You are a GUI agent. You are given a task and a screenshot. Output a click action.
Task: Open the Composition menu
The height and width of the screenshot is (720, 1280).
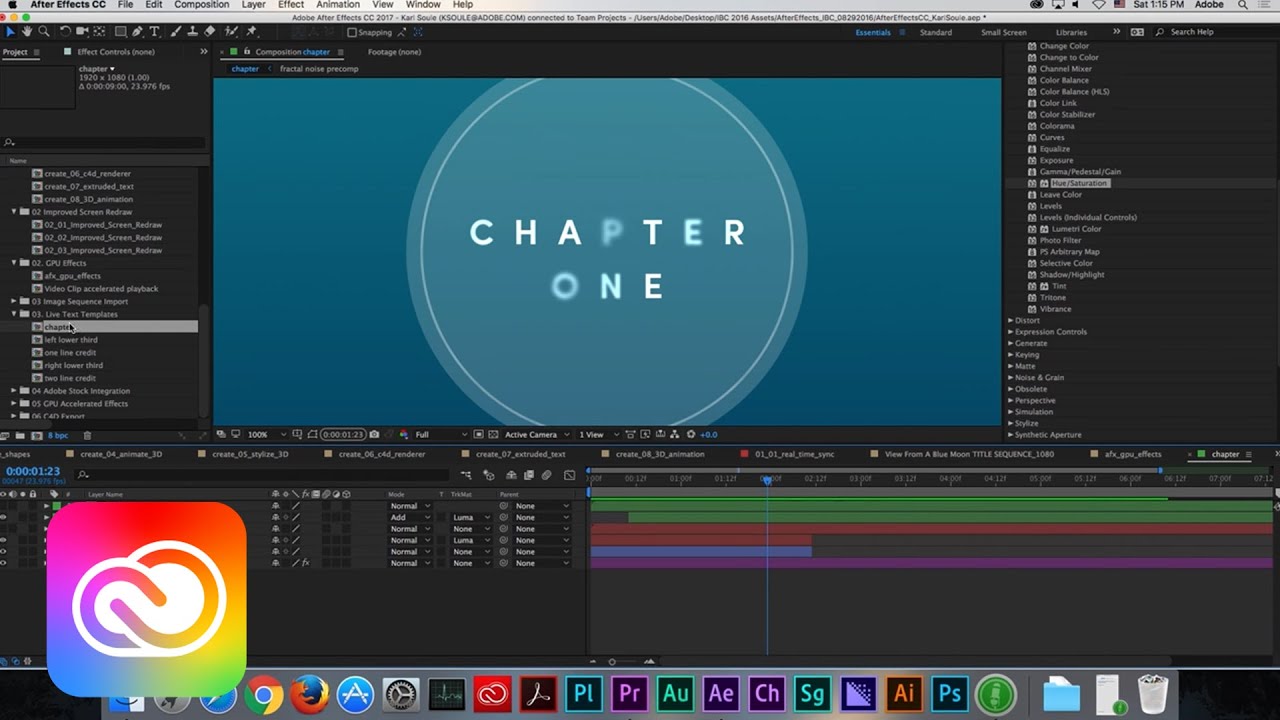202,5
